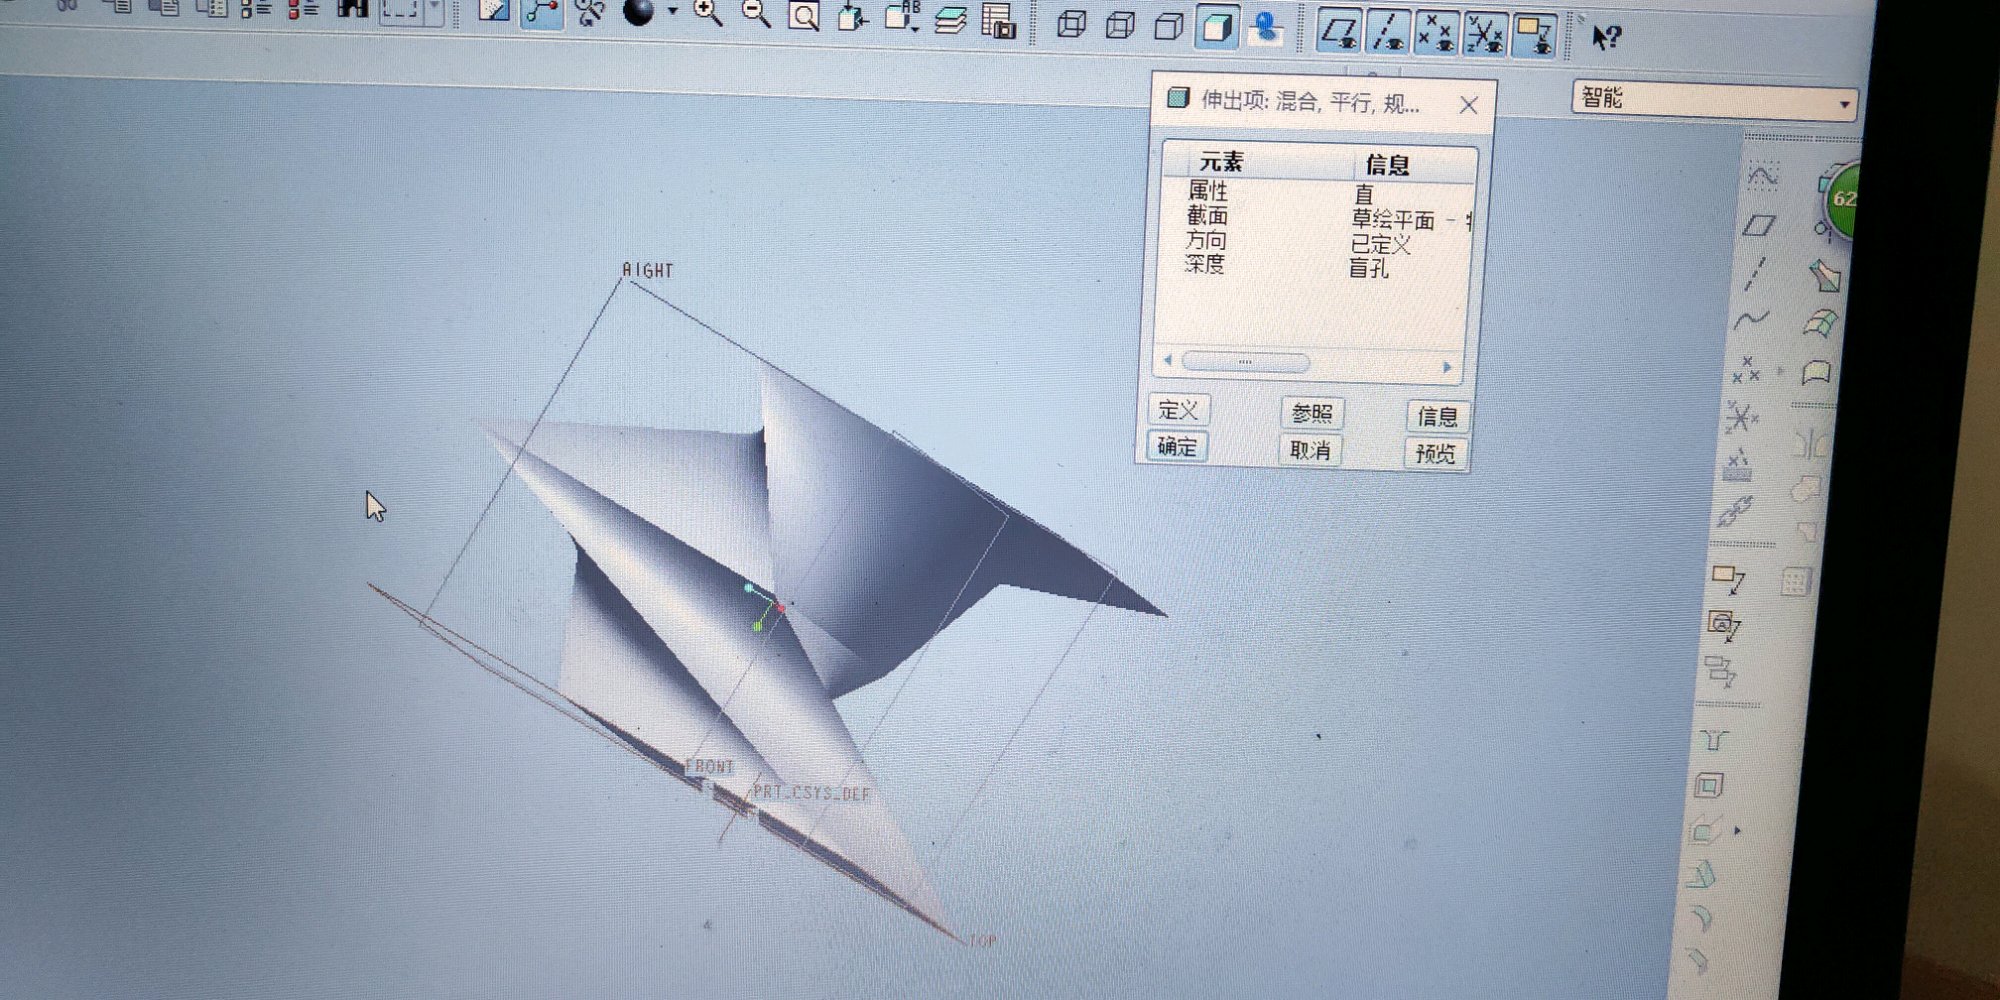
Task: Click the 定义 button
Action: (x=1178, y=410)
